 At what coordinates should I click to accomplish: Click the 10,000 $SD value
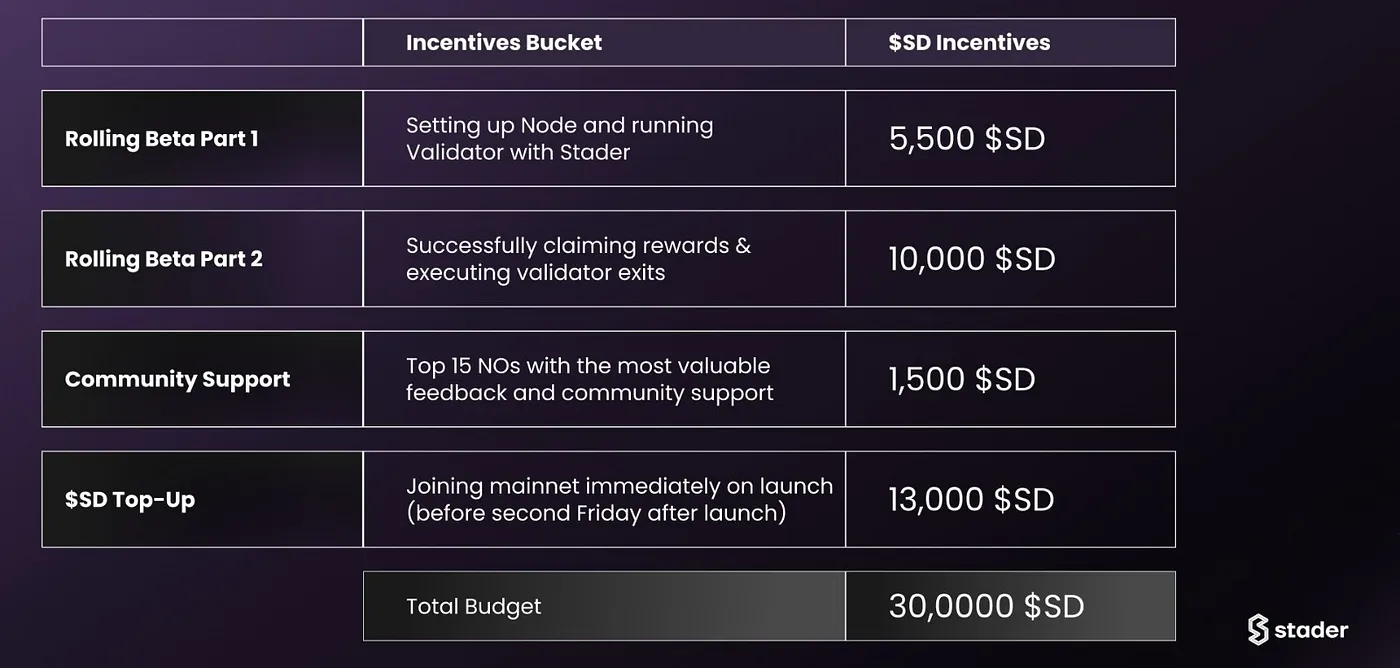(x=972, y=259)
